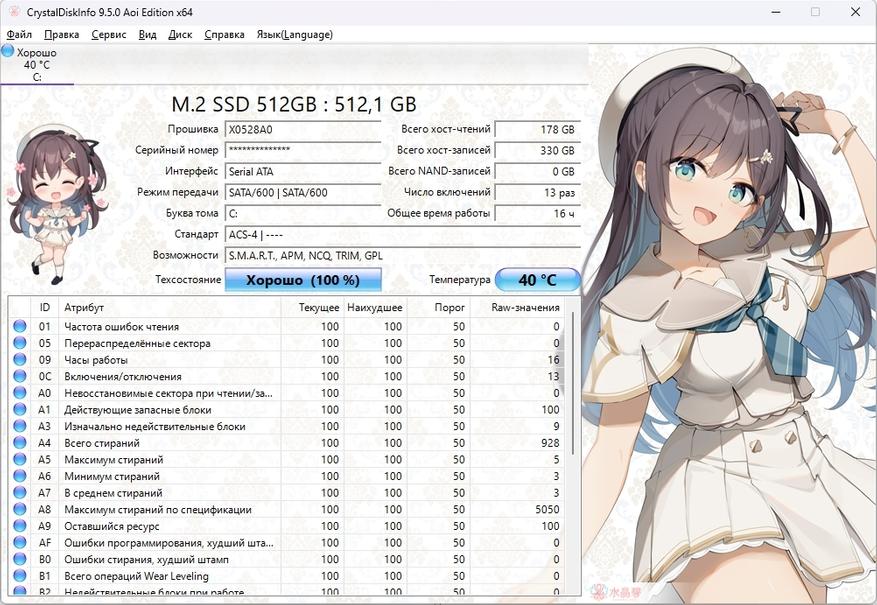Click the attribute list vertical scrollbar
The image size is (877, 605).
(573, 450)
